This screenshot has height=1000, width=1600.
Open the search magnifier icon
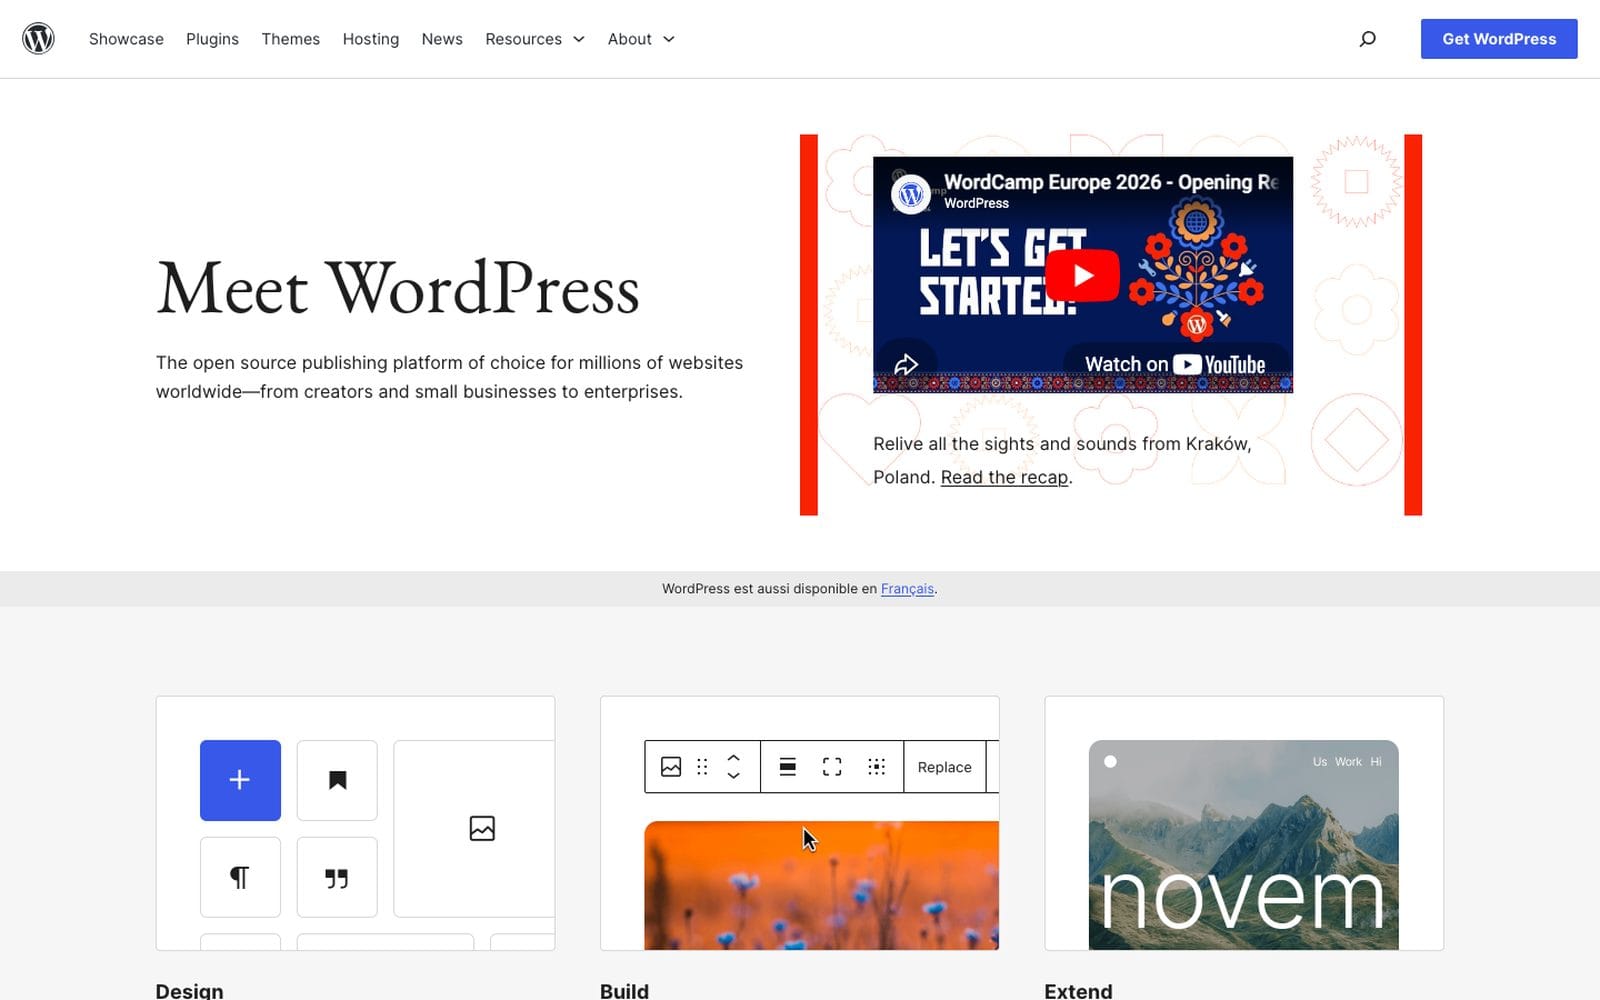click(x=1367, y=39)
